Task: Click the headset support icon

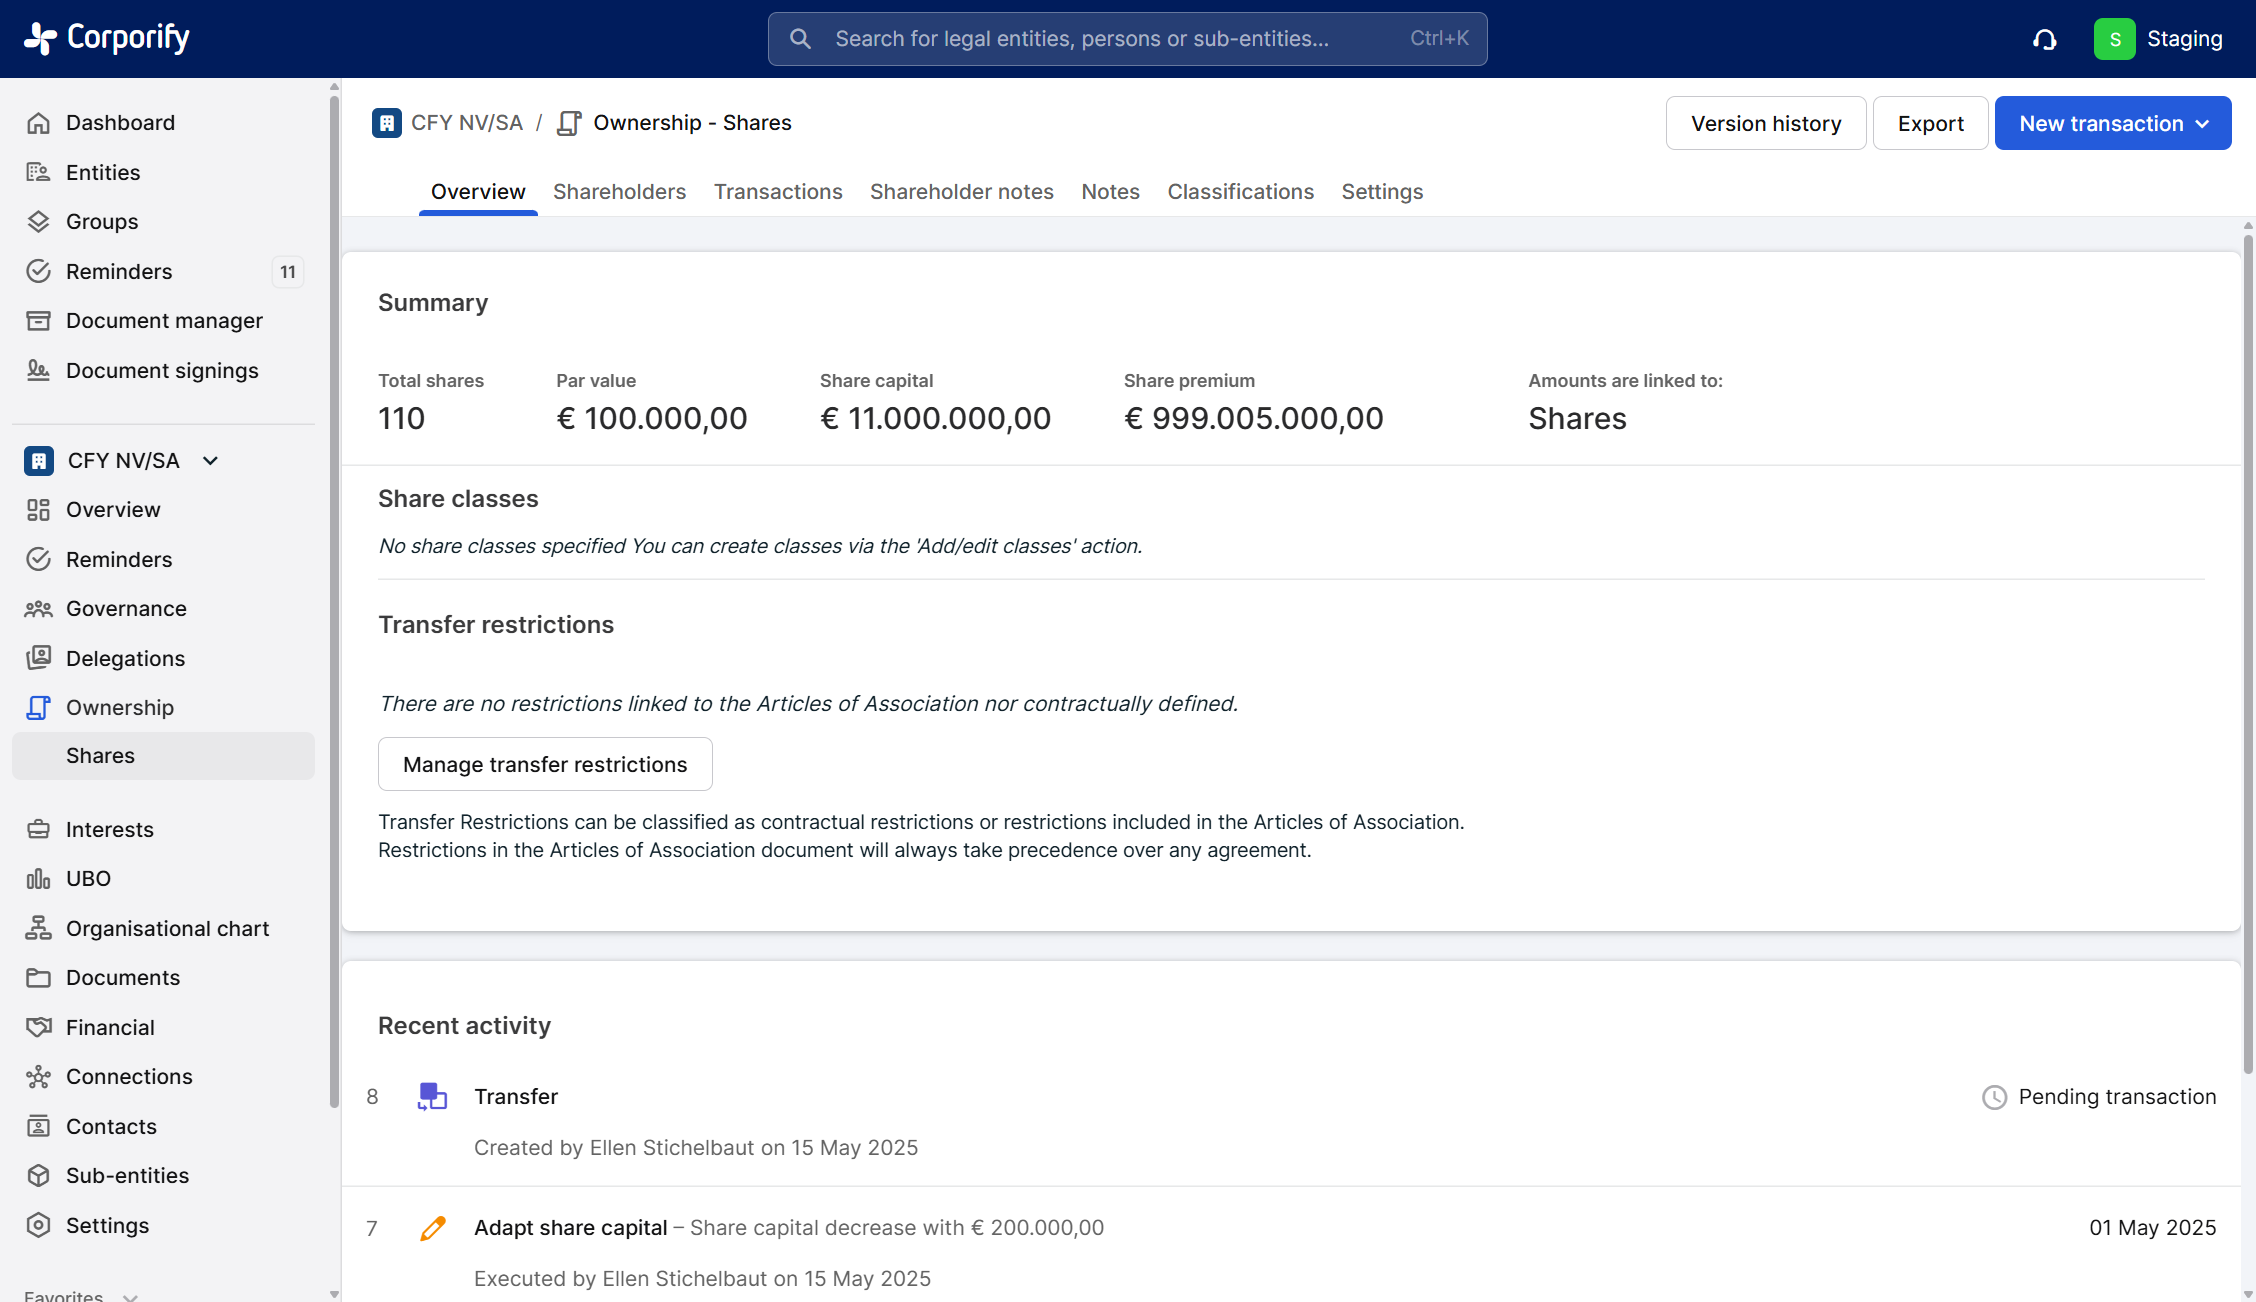Action: 2044,39
